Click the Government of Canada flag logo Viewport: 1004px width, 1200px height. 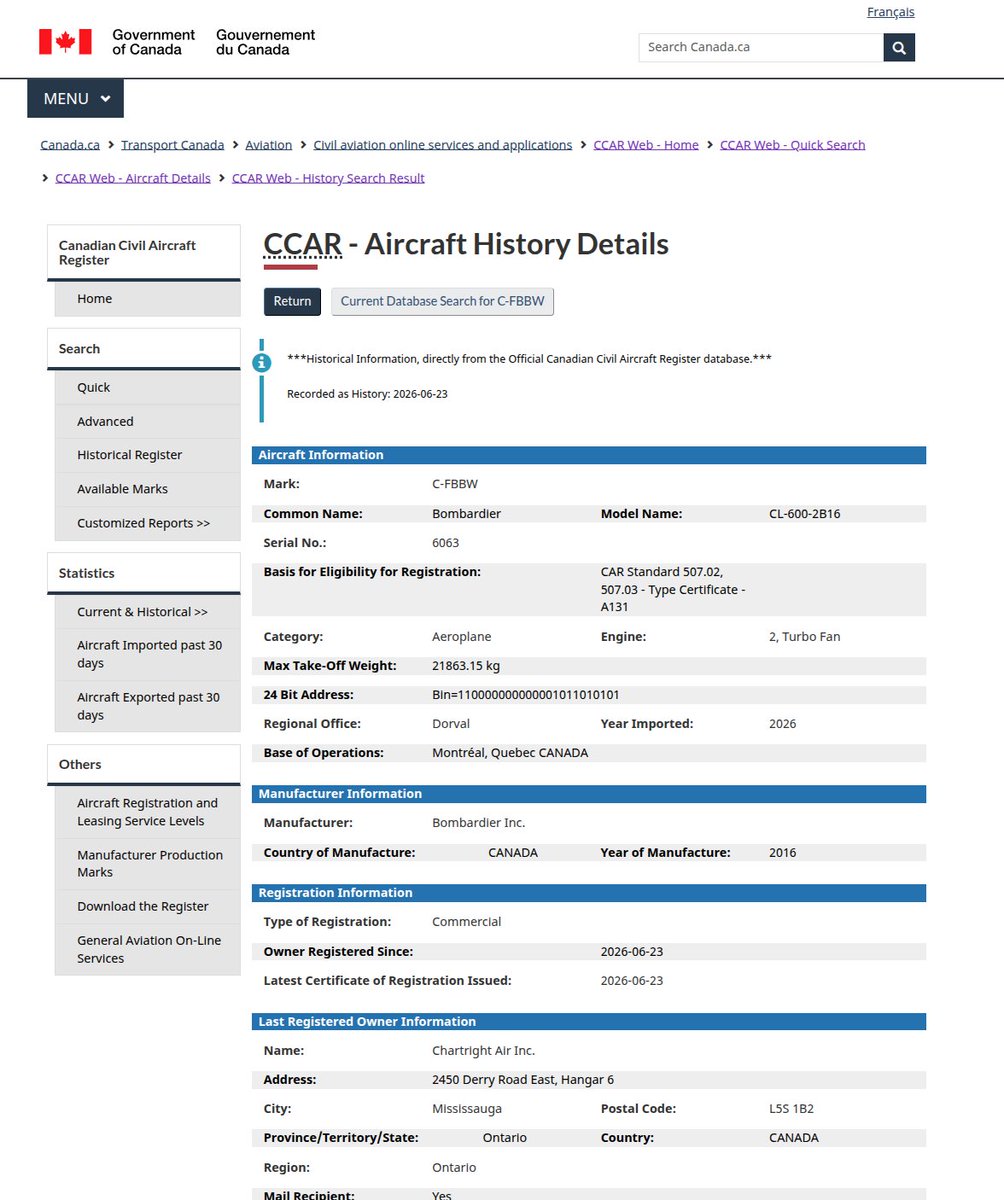coord(65,41)
